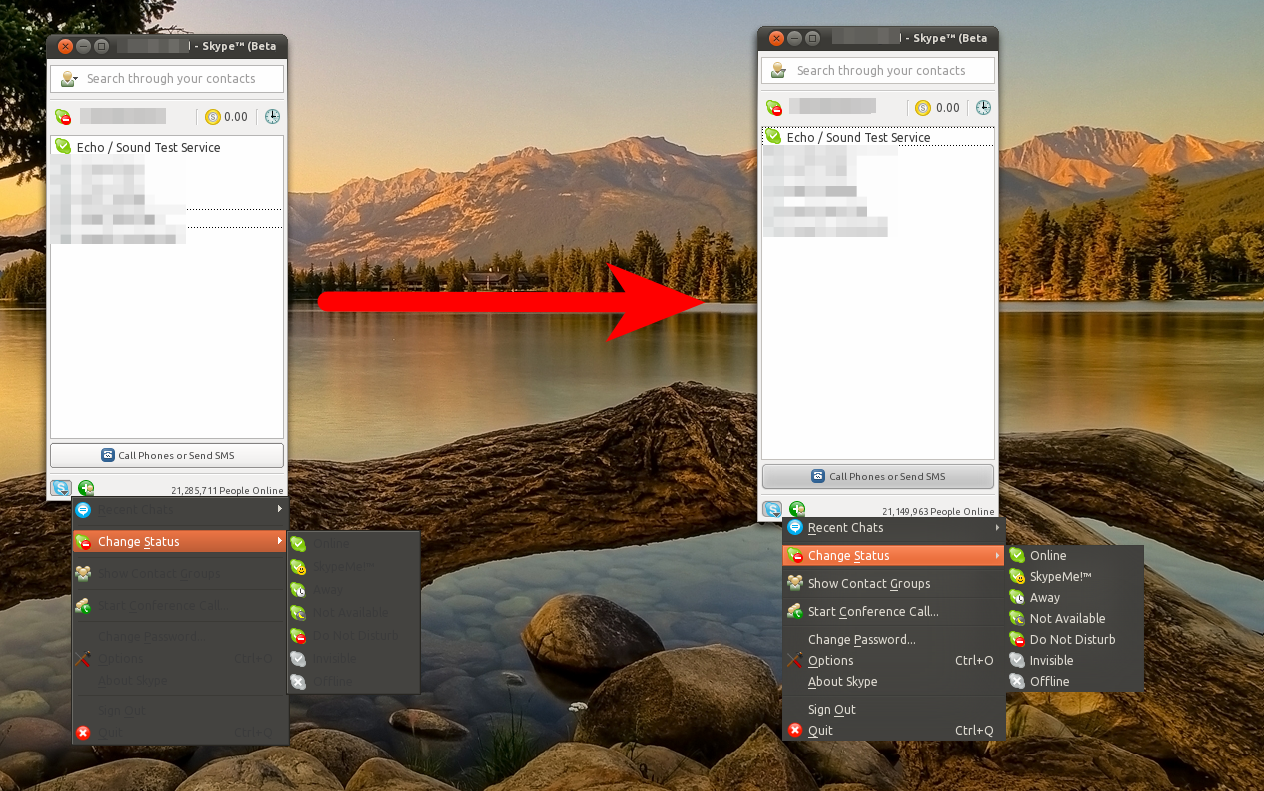Pick faded SkypeMe! status in left window submenu
The width and height of the screenshot is (1264, 791).
click(354, 566)
